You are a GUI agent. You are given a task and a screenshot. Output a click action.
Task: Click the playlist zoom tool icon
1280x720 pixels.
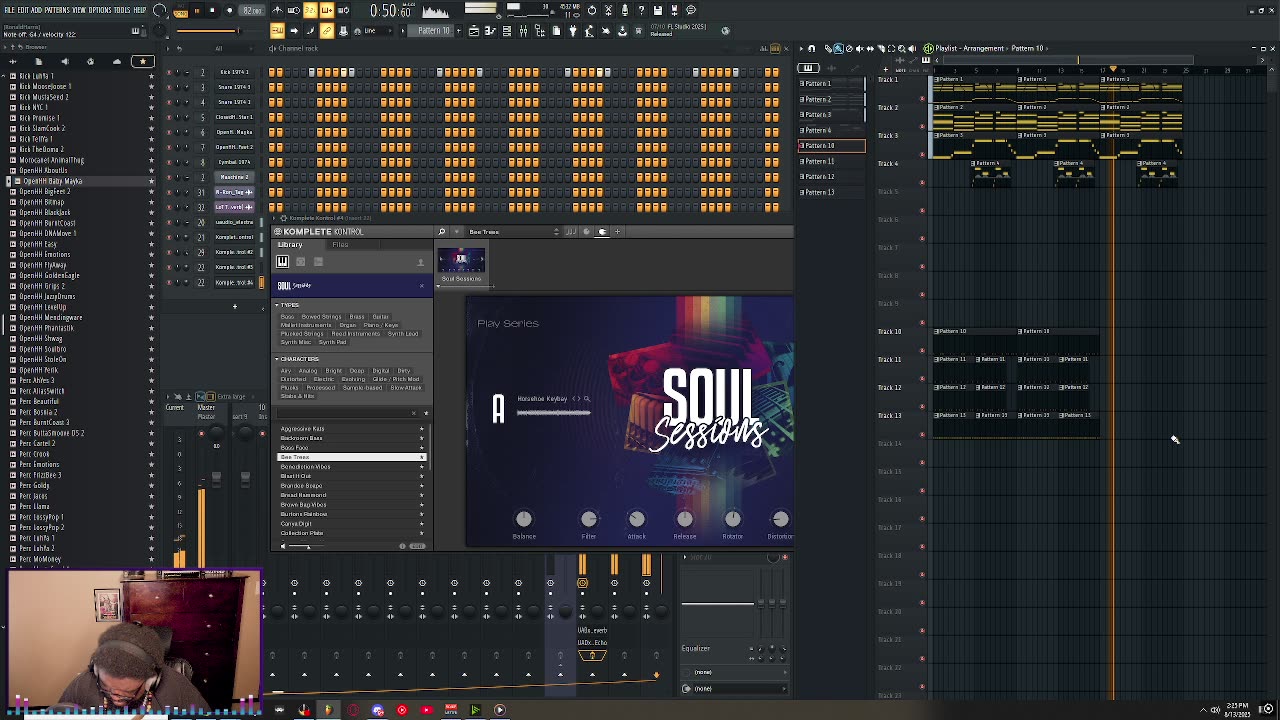[x=900, y=48]
